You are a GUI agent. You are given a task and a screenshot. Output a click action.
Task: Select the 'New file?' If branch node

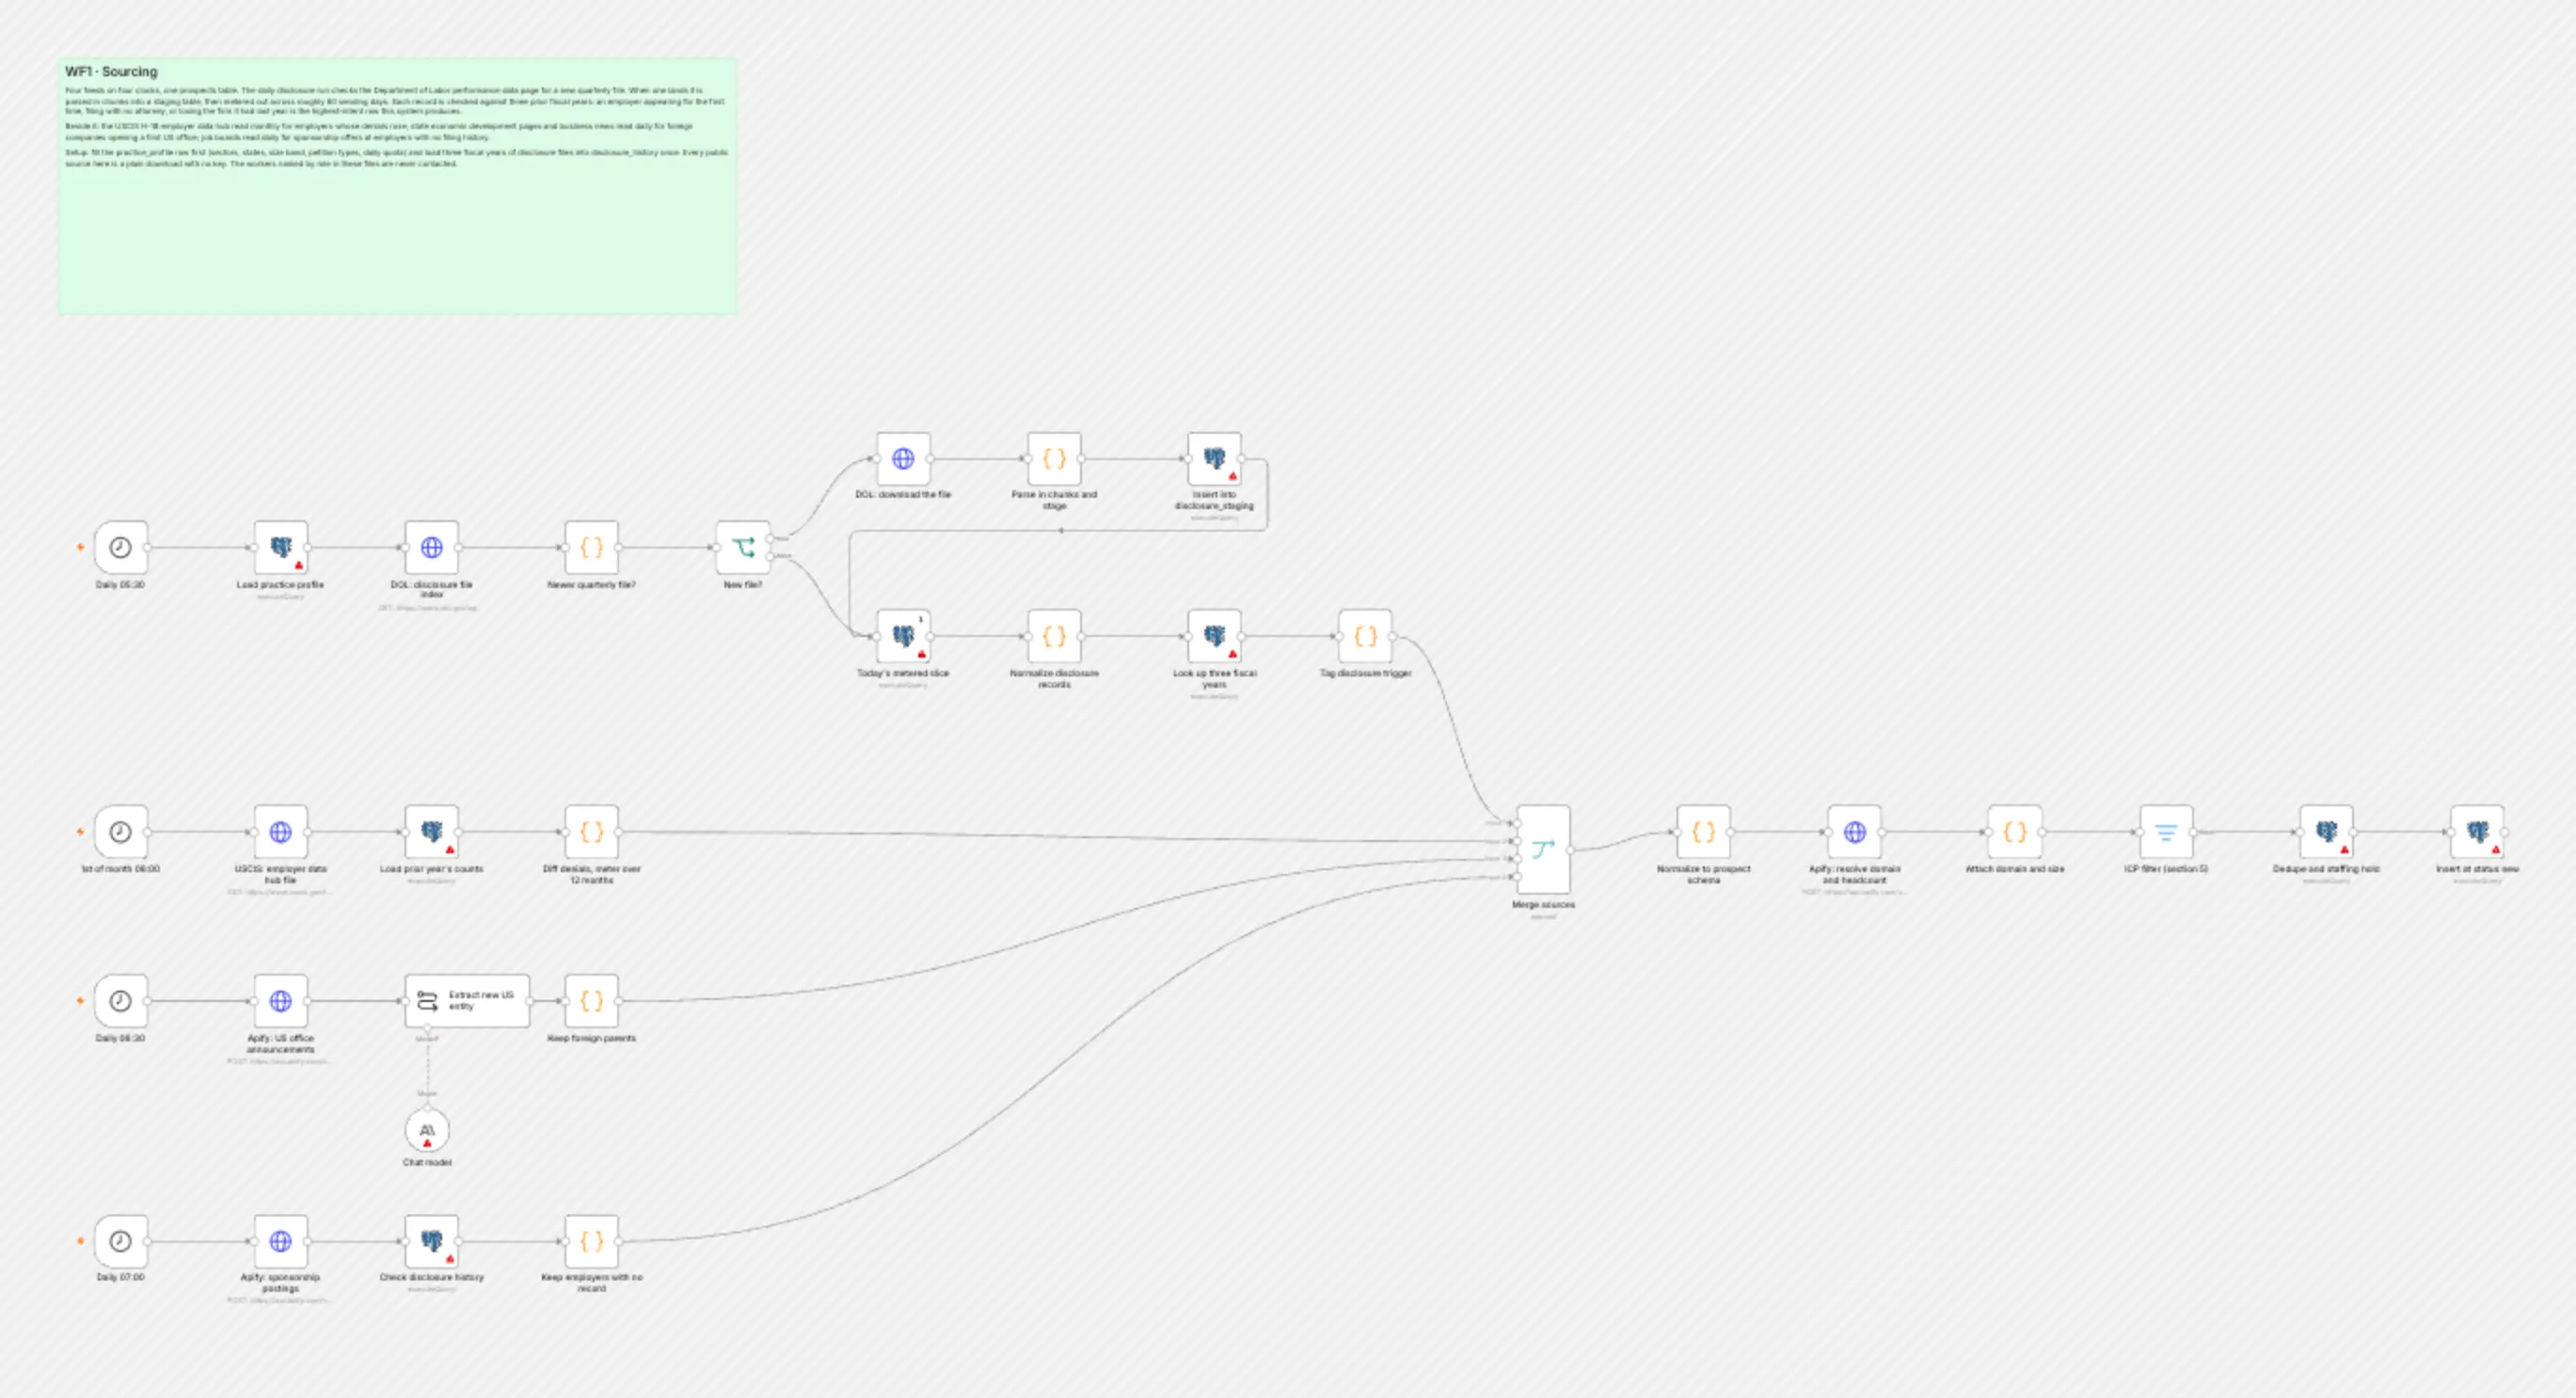tap(743, 547)
